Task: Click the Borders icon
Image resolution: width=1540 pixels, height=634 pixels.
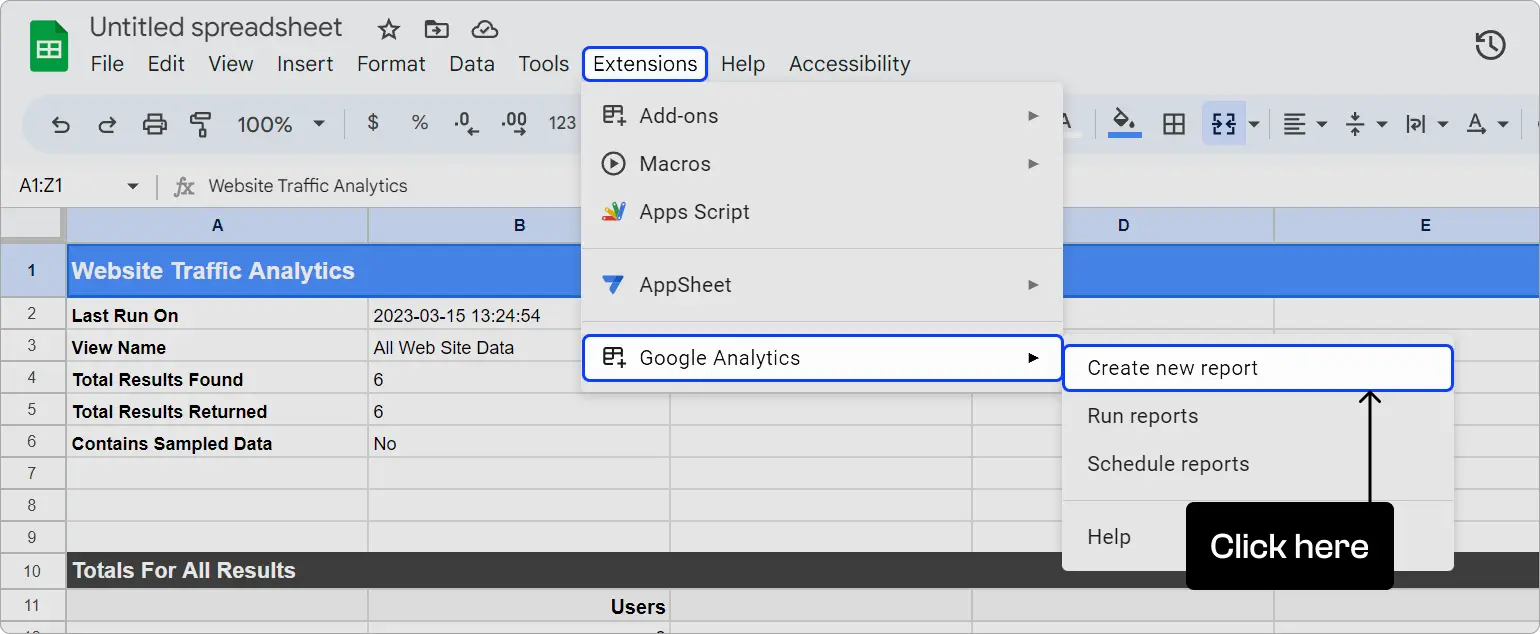Action: pos(1172,124)
